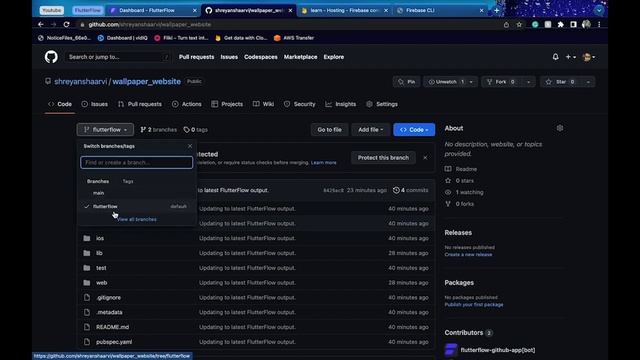Open the 0 tags link
Viewport: 640px width, 360px height.
coord(196,129)
